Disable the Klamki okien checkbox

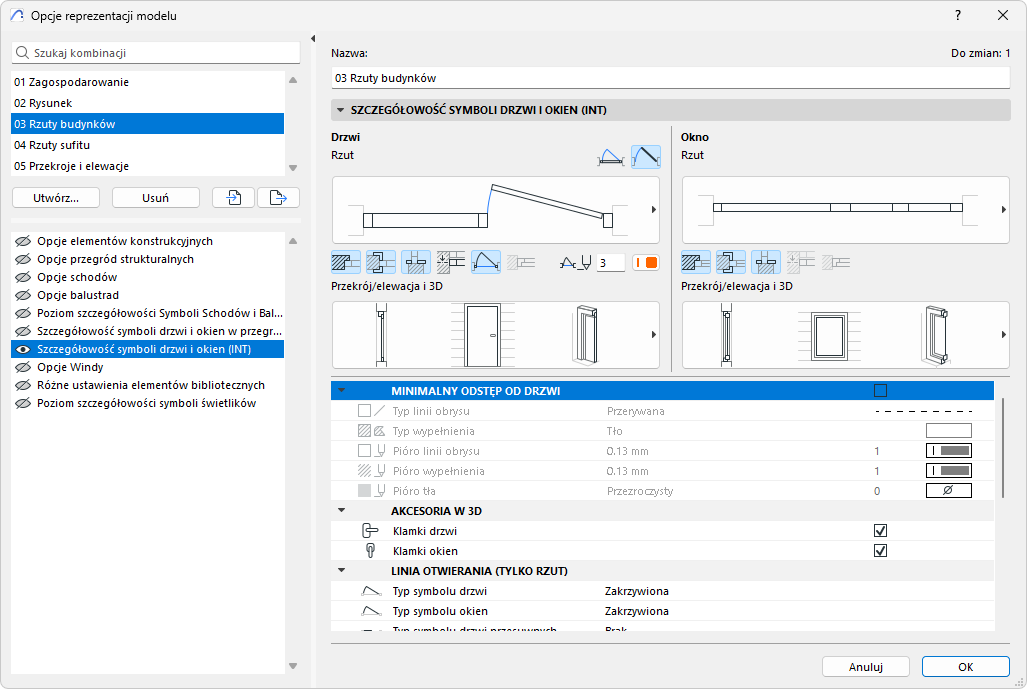881,551
